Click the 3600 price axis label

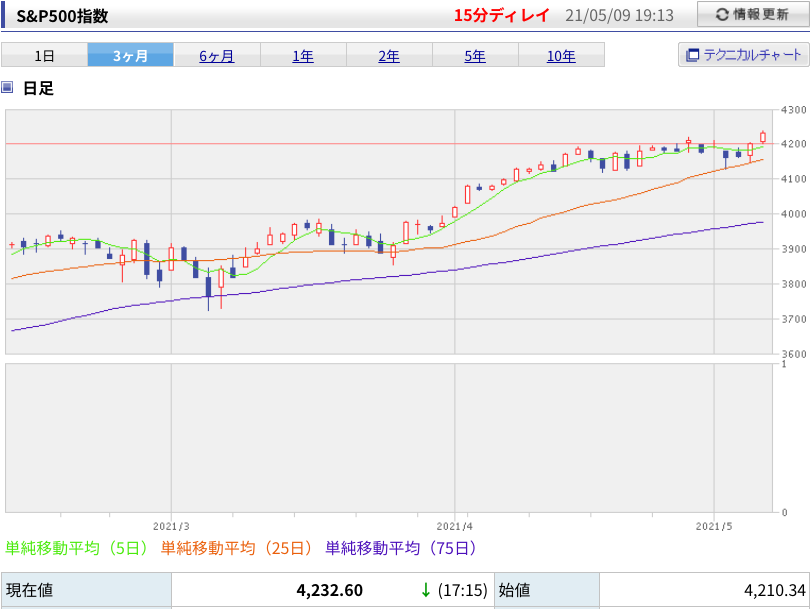tap(794, 354)
